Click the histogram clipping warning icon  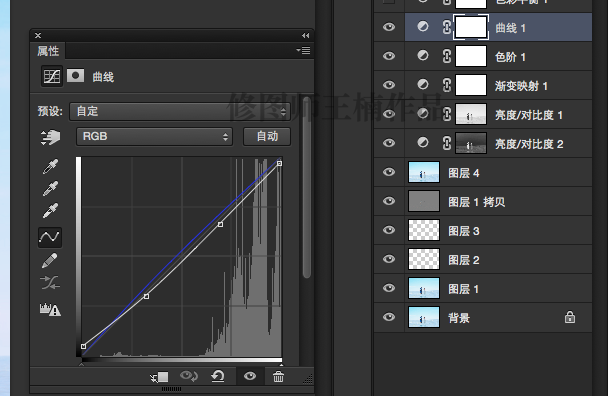[50, 309]
